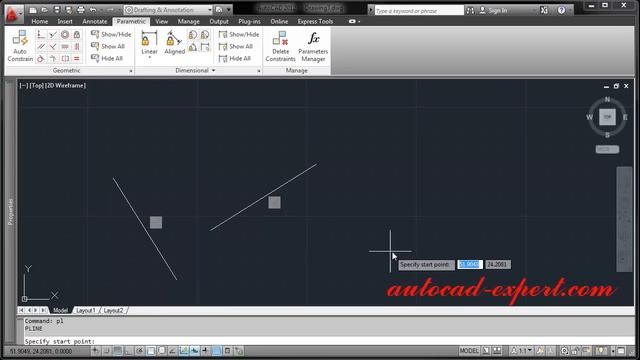Open the Drafting & Annotation workspace dropdown
Viewport: 640px width, 360px height.
click(x=169, y=10)
